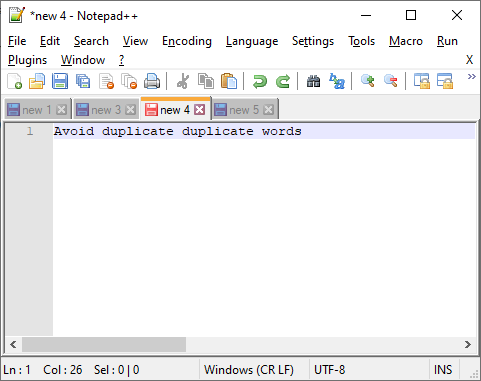Open the Macro menu
Screen dimensions: 481x381
click(406, 41)
